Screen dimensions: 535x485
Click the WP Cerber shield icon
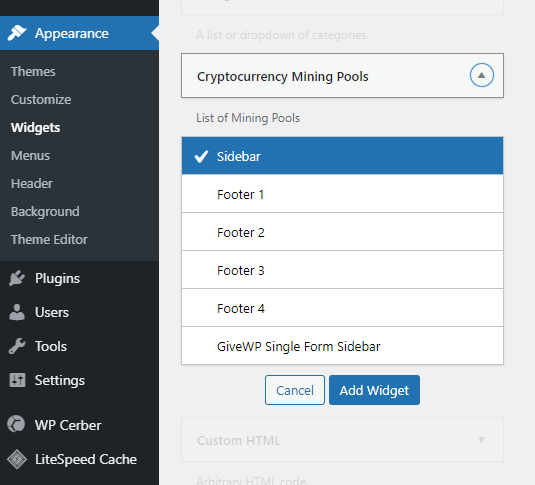coord(16,425)
